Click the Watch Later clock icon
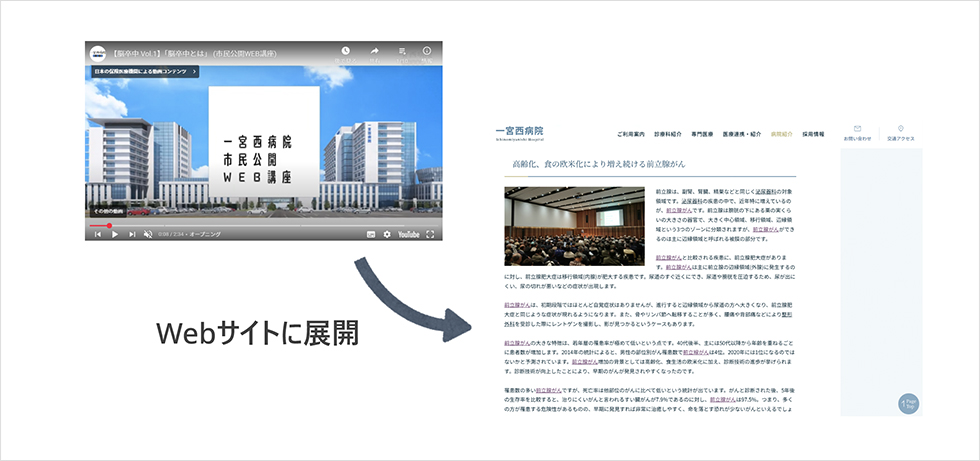 click(345, 52)
